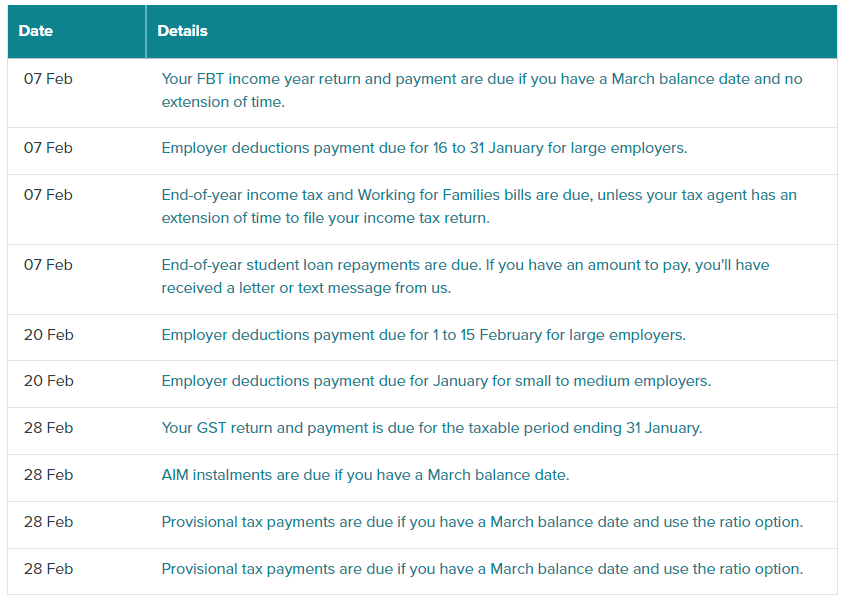
Task: Select 20 Feb date beside large employers row
Action: [48, 335]
